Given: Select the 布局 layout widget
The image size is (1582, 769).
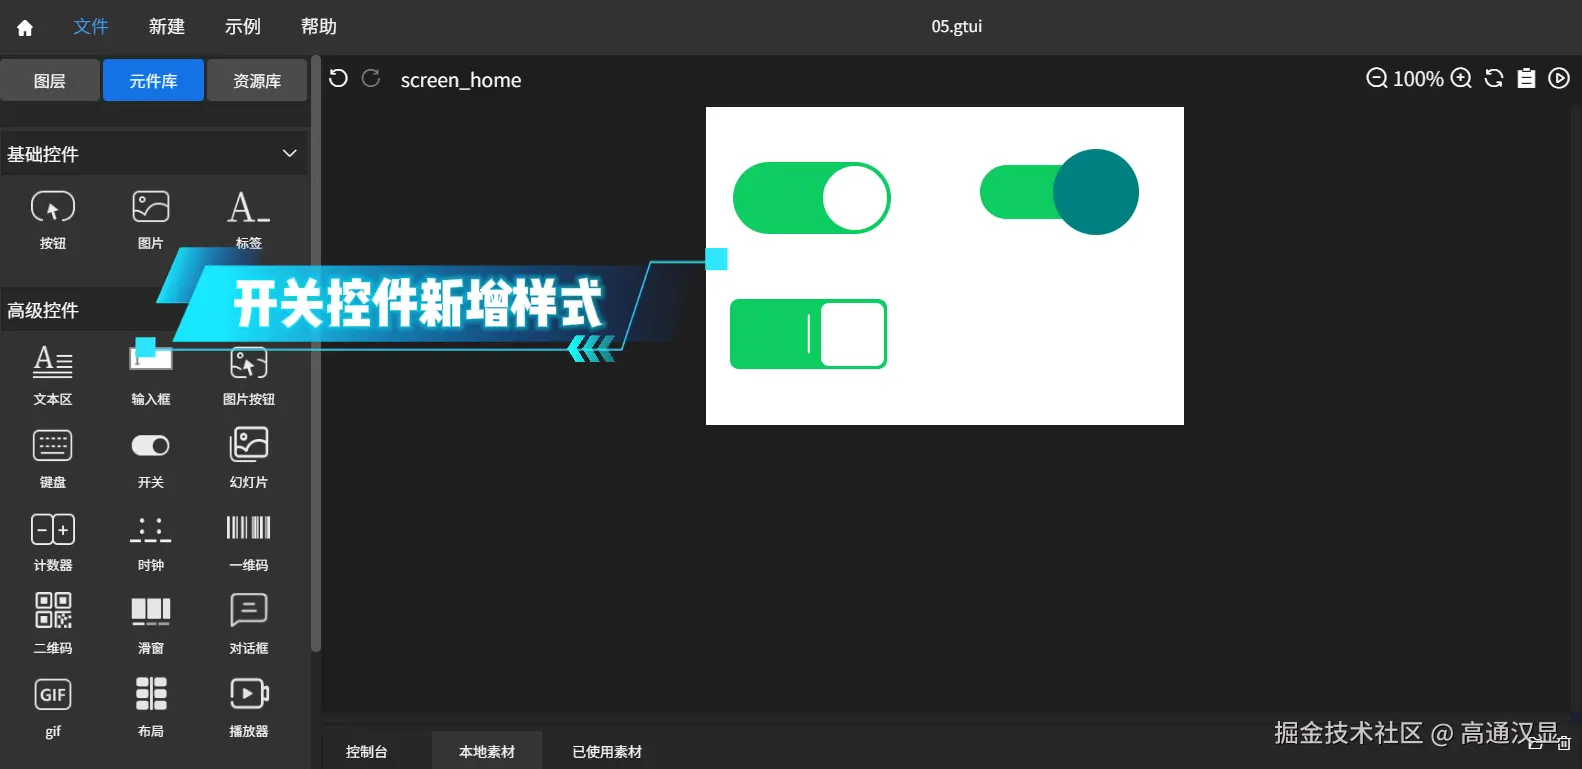Looking at the screenshot, I should (x=151, y=707).
